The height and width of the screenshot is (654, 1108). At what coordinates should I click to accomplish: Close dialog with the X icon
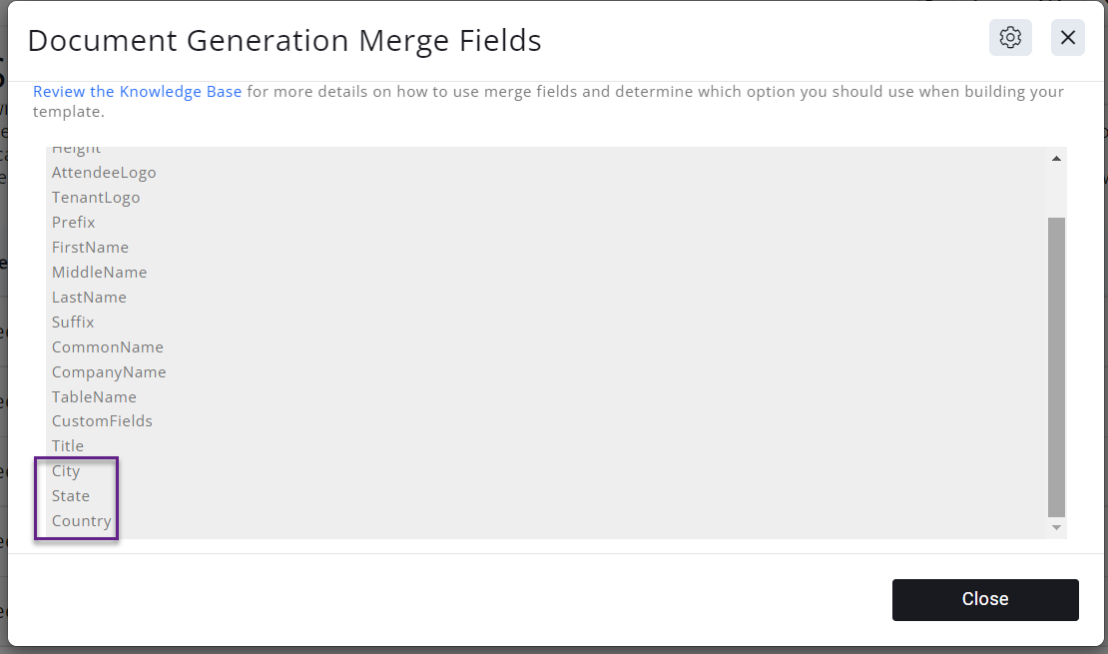pos(1068,38)
